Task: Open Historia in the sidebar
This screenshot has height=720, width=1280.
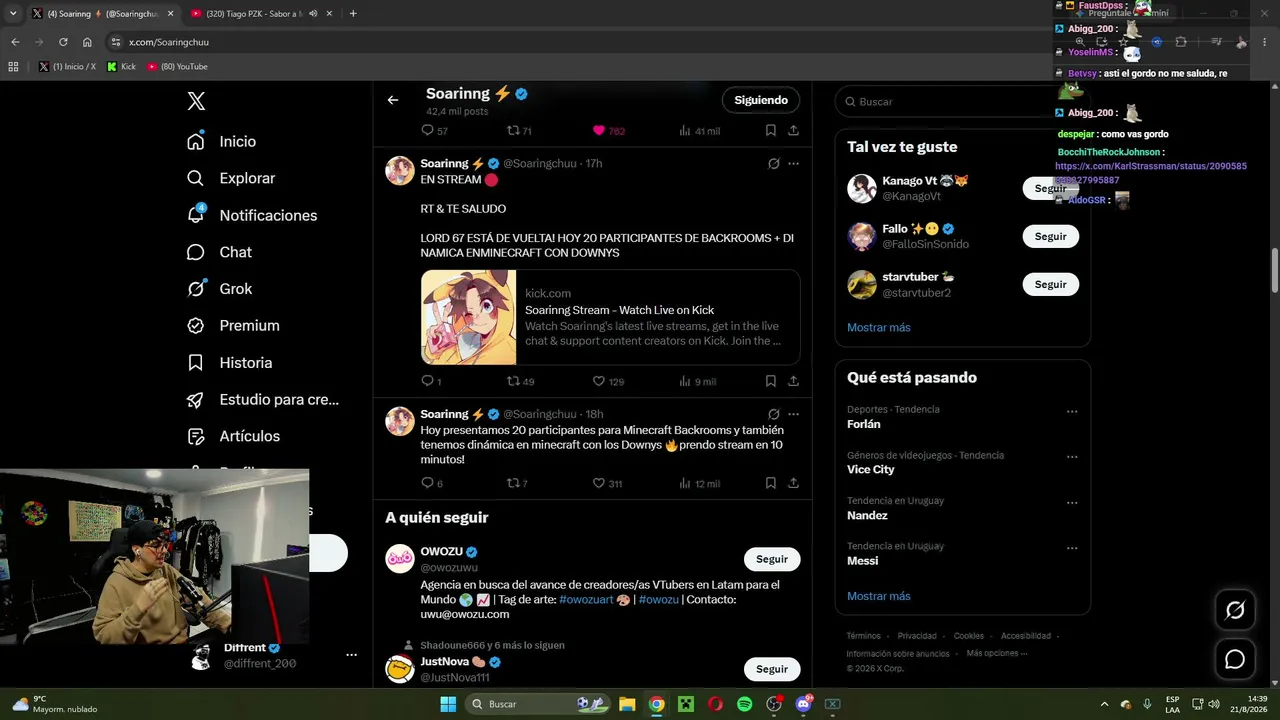Action: [x=229, y=363]
